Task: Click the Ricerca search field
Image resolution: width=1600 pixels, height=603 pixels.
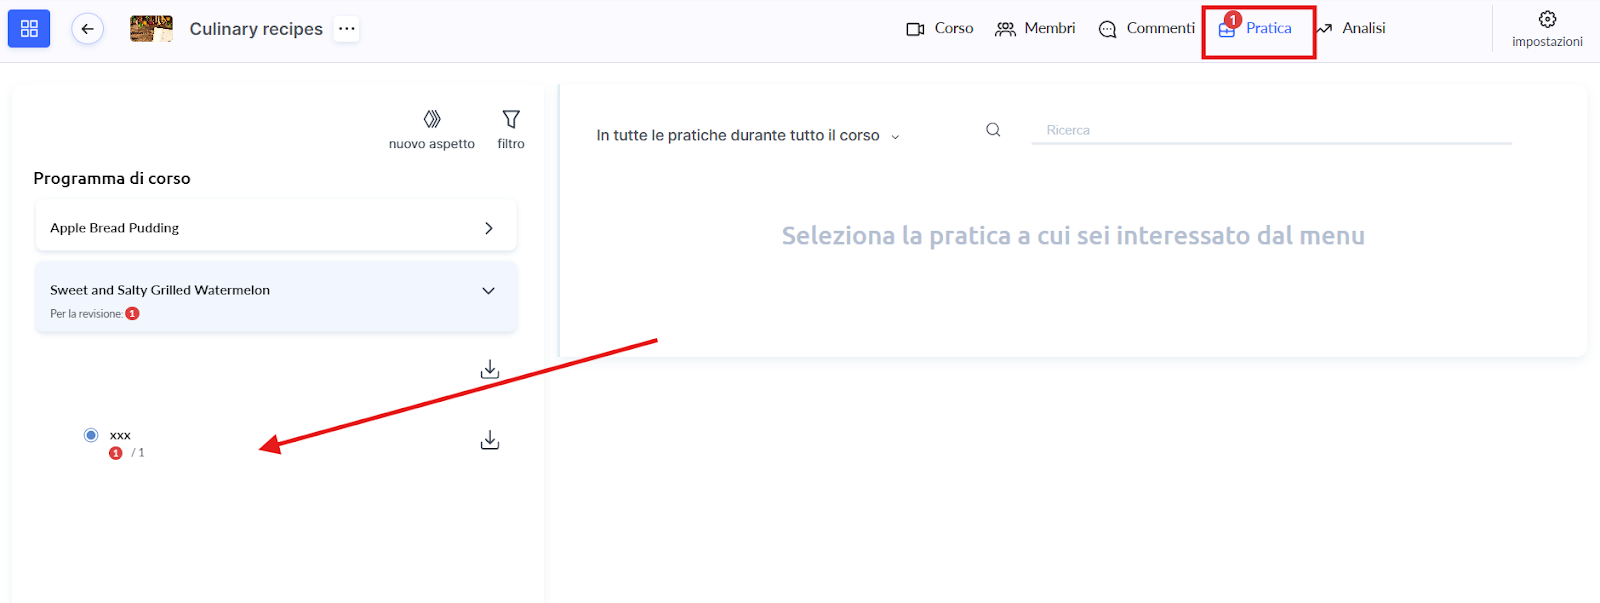Action: coord(1270,131)
